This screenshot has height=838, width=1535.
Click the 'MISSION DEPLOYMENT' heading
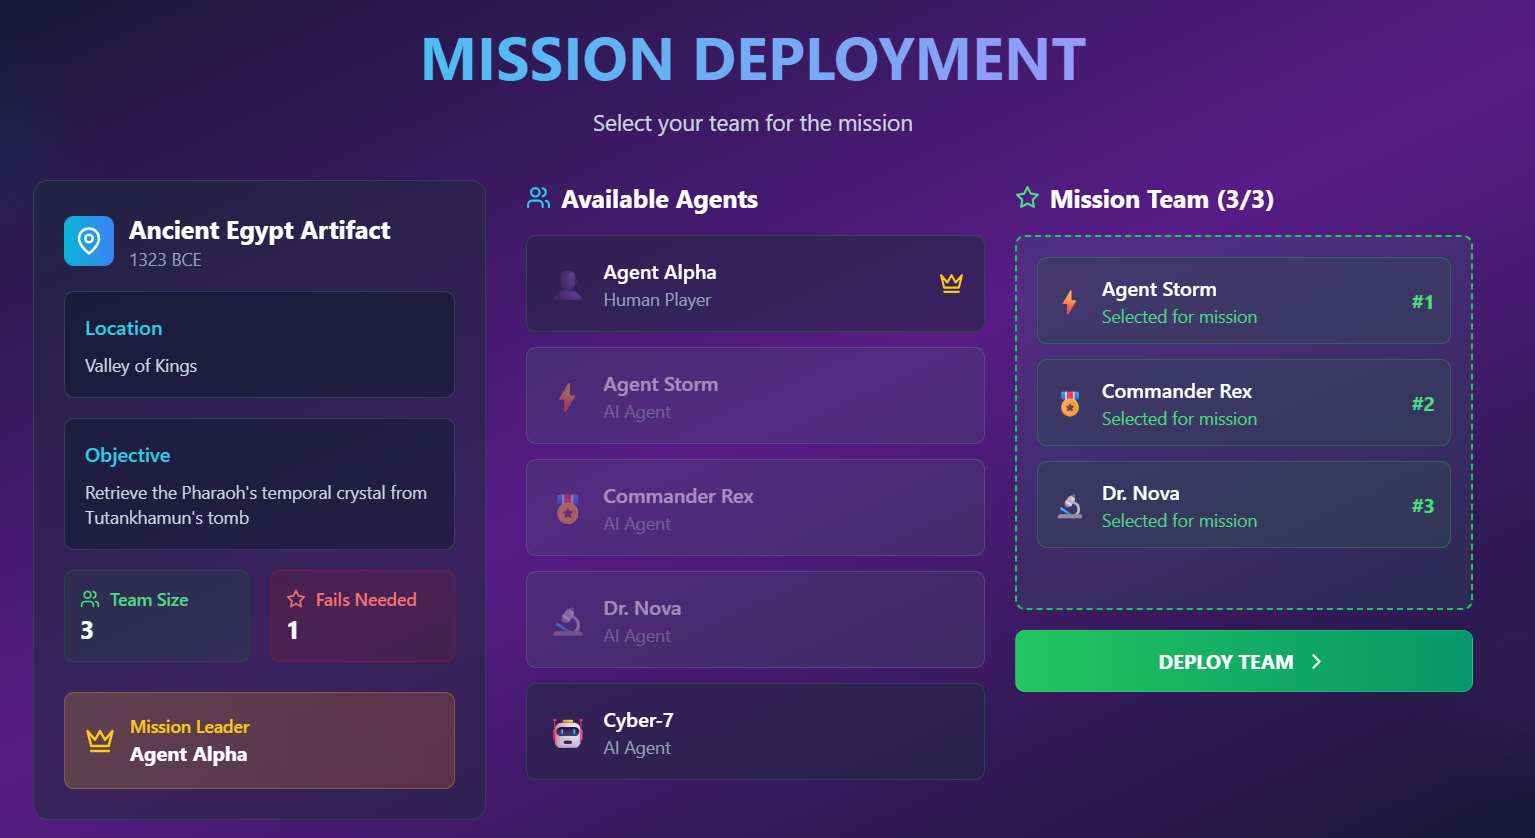753,59
